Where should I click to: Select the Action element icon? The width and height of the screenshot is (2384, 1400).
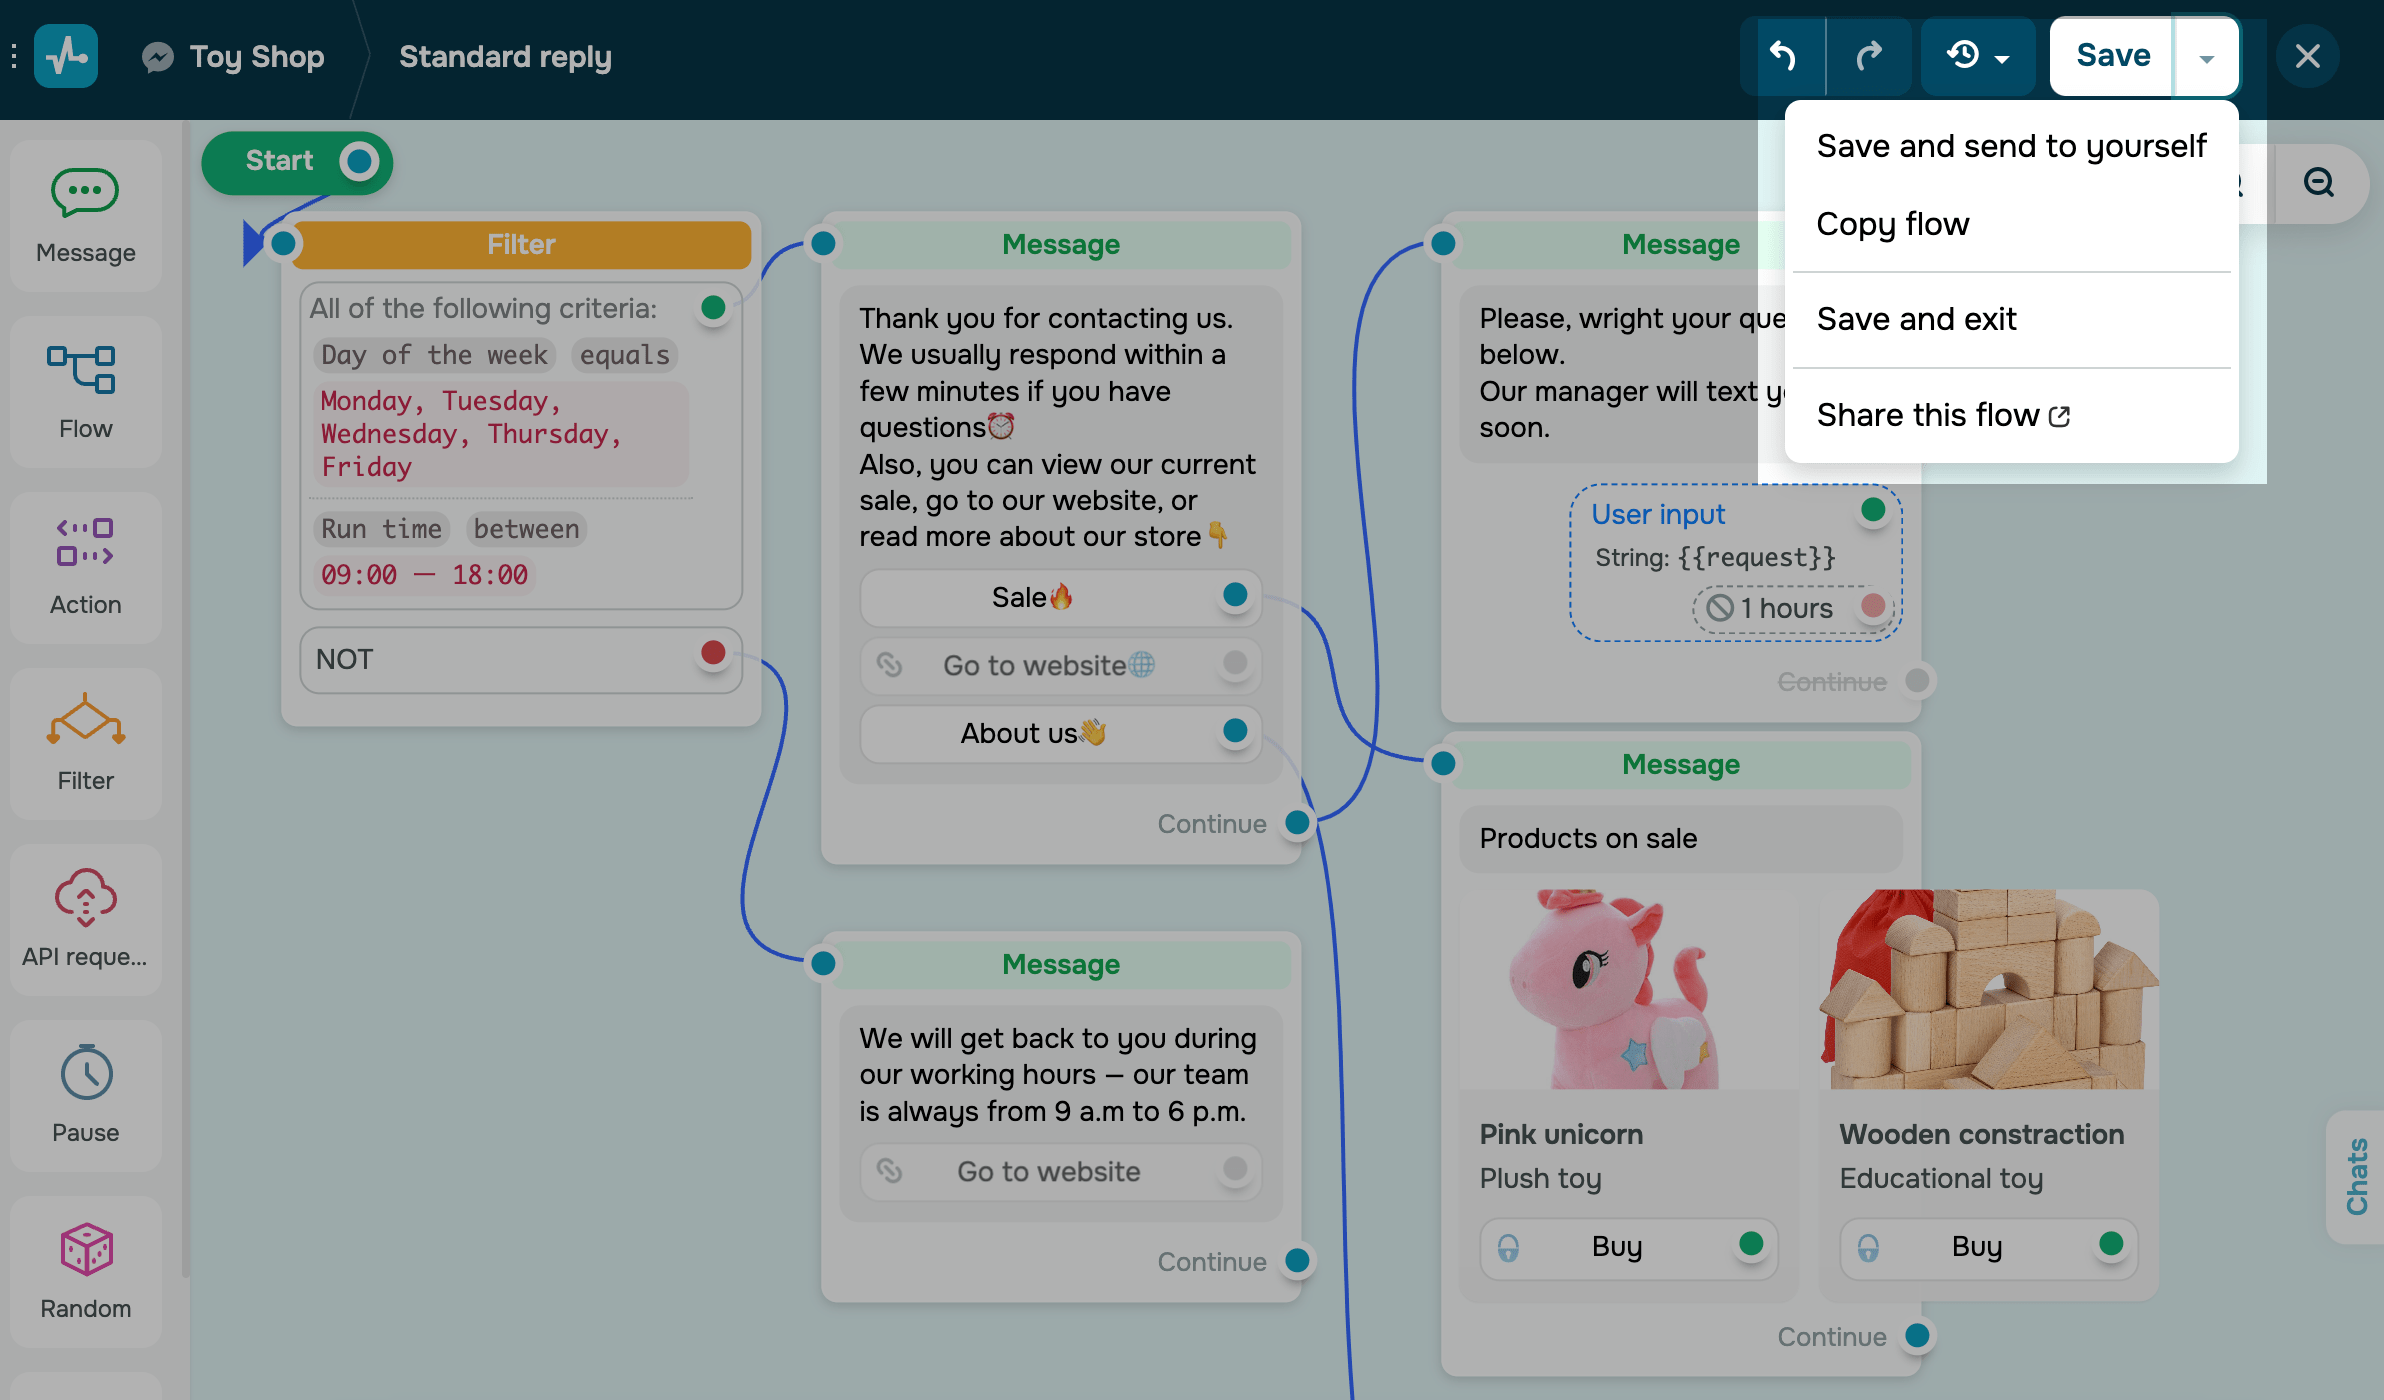[x=85, y=543]
